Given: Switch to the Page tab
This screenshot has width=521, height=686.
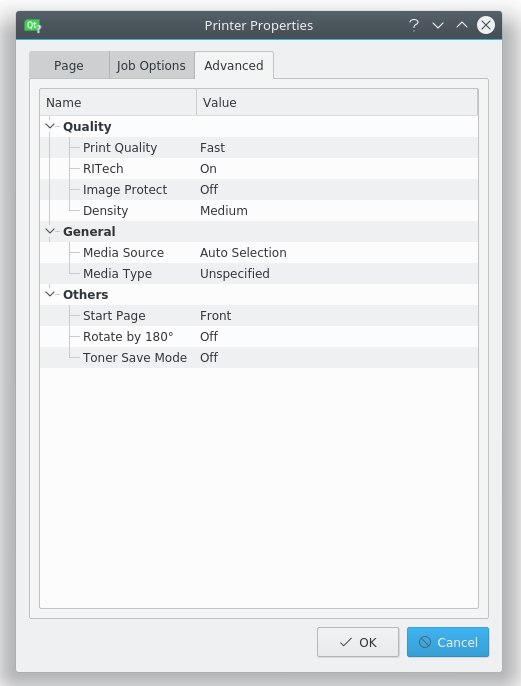Looking at the screenshot, I should click(69, 66).
